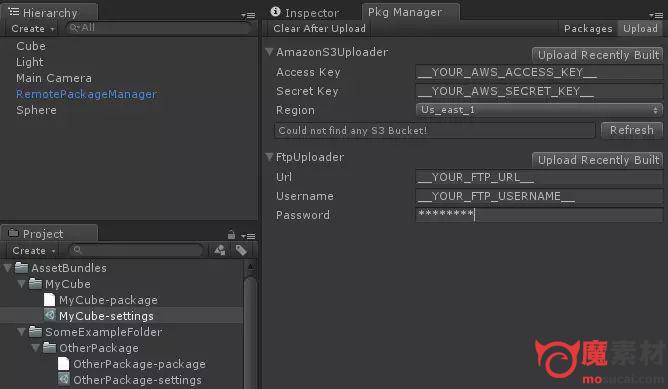Open Inspector panel options menu icon
The height and width of the screenshot is (389, 668).
click(x=656, y=15)
